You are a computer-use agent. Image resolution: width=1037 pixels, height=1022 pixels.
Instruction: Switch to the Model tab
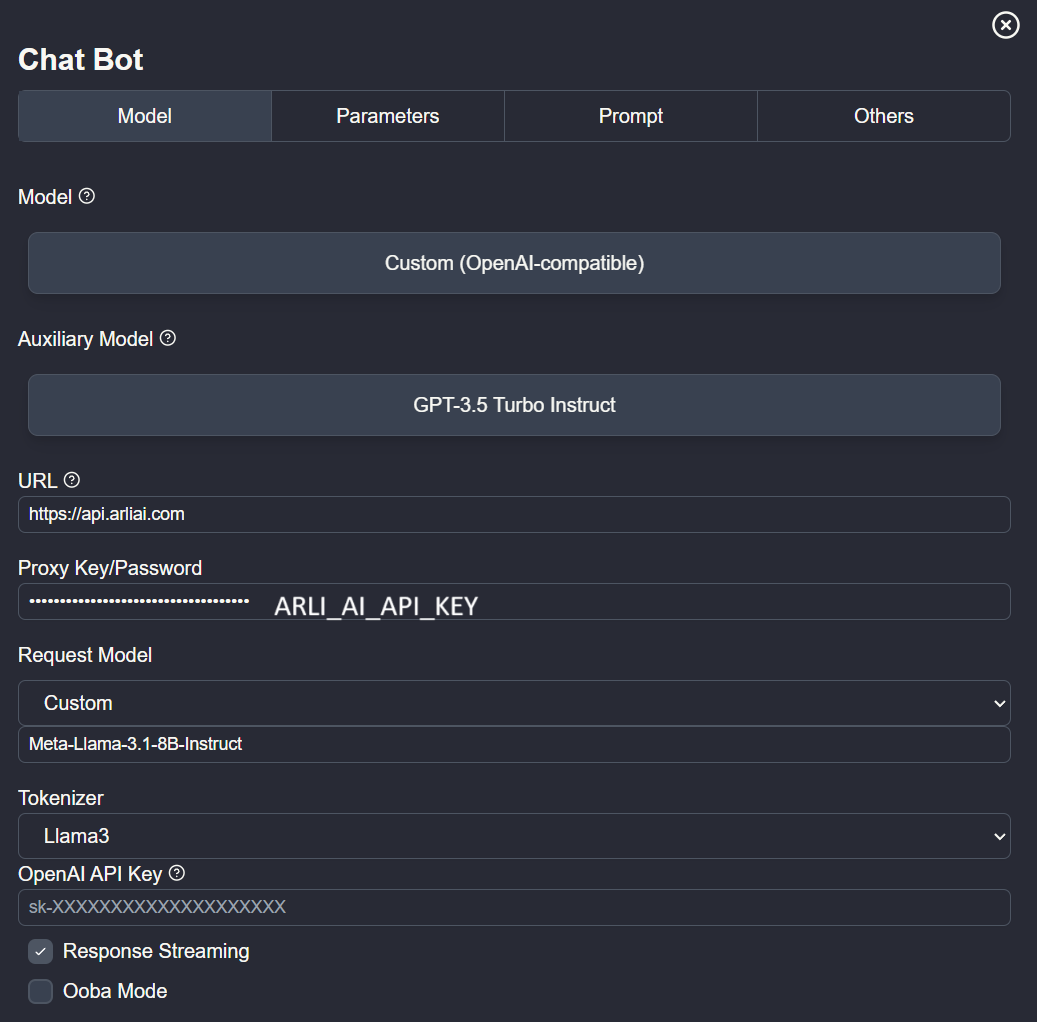coord(145,116)
